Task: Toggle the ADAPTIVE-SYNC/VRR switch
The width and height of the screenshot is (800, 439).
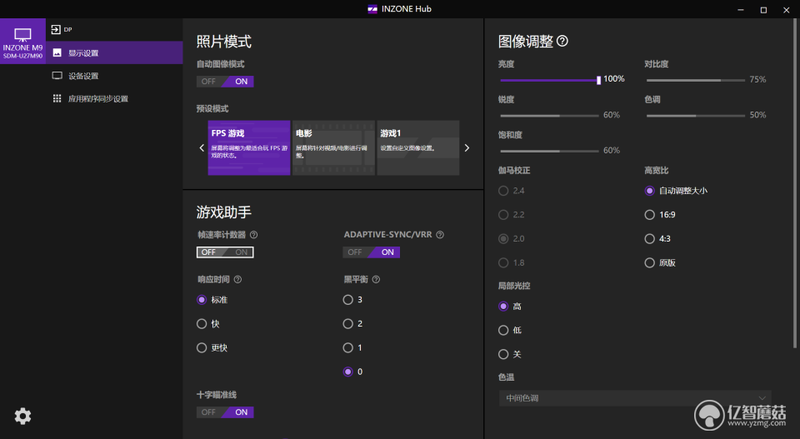Action: (371, 252)
